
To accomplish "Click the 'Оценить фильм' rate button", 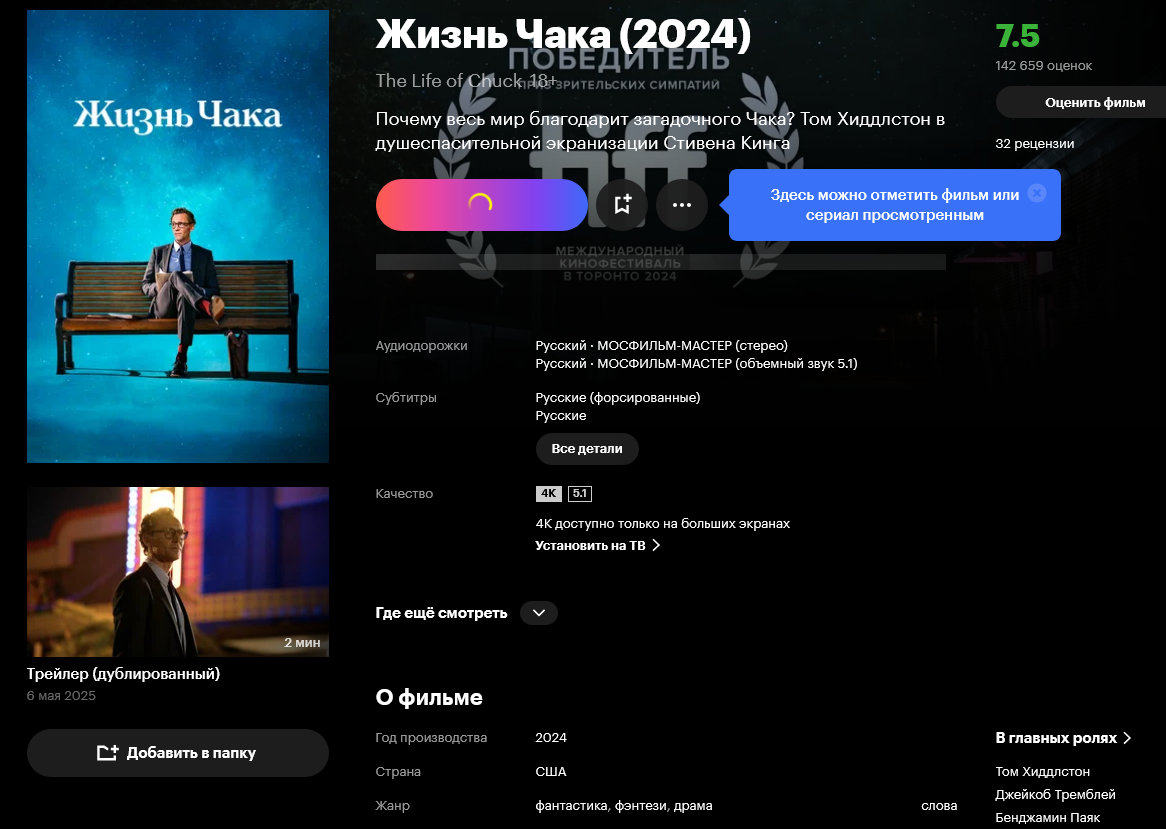I will click(1094, 103).
